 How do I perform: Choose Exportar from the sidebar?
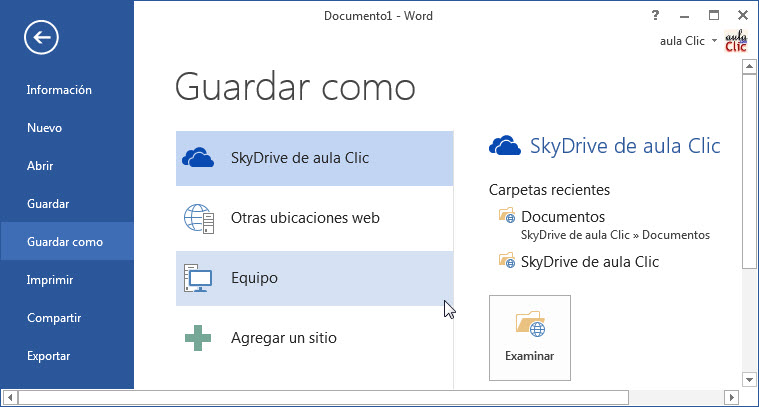(48, 356)
